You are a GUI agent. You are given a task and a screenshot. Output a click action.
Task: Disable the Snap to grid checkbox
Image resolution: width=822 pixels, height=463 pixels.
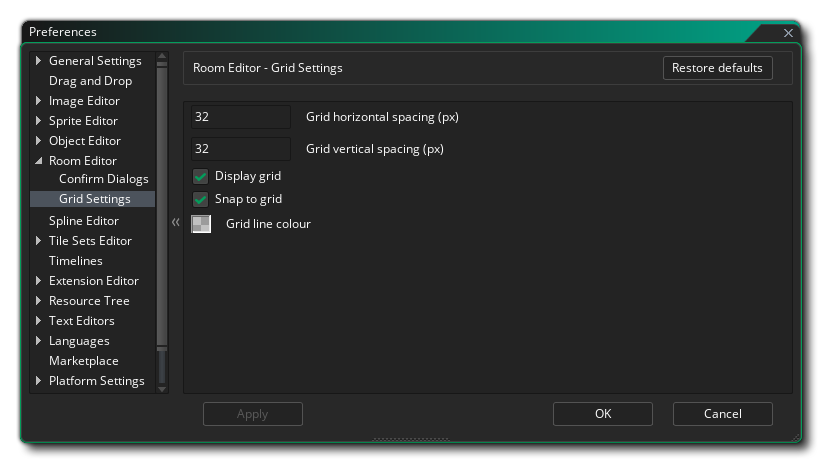(201, 199)
